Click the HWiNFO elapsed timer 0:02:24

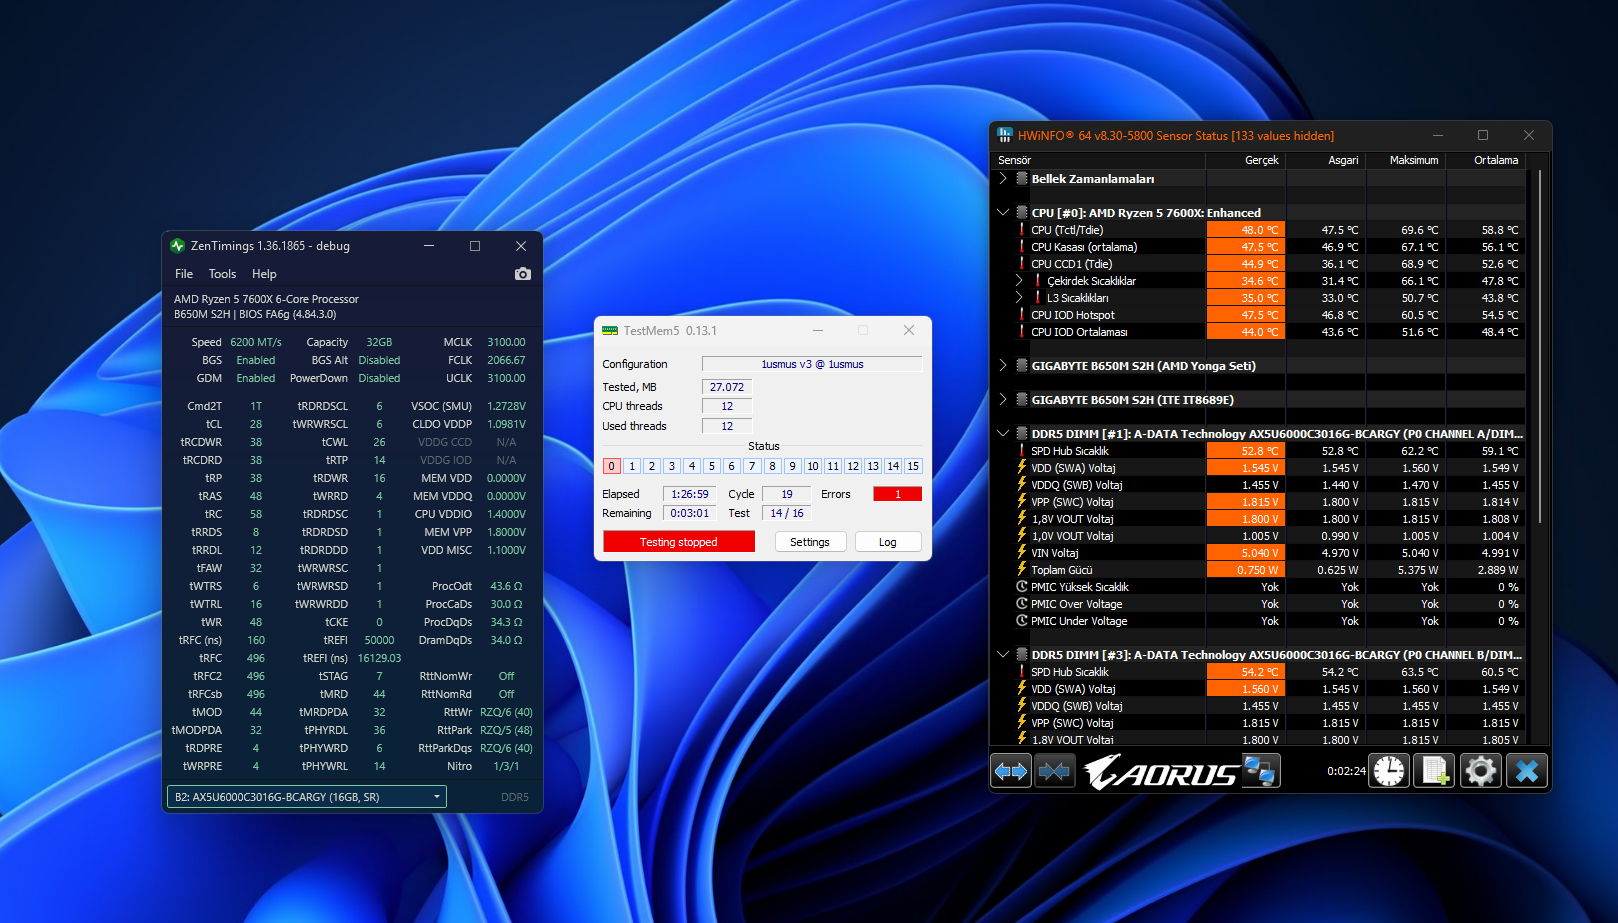pyautogui.click(x=1346, y=771)
